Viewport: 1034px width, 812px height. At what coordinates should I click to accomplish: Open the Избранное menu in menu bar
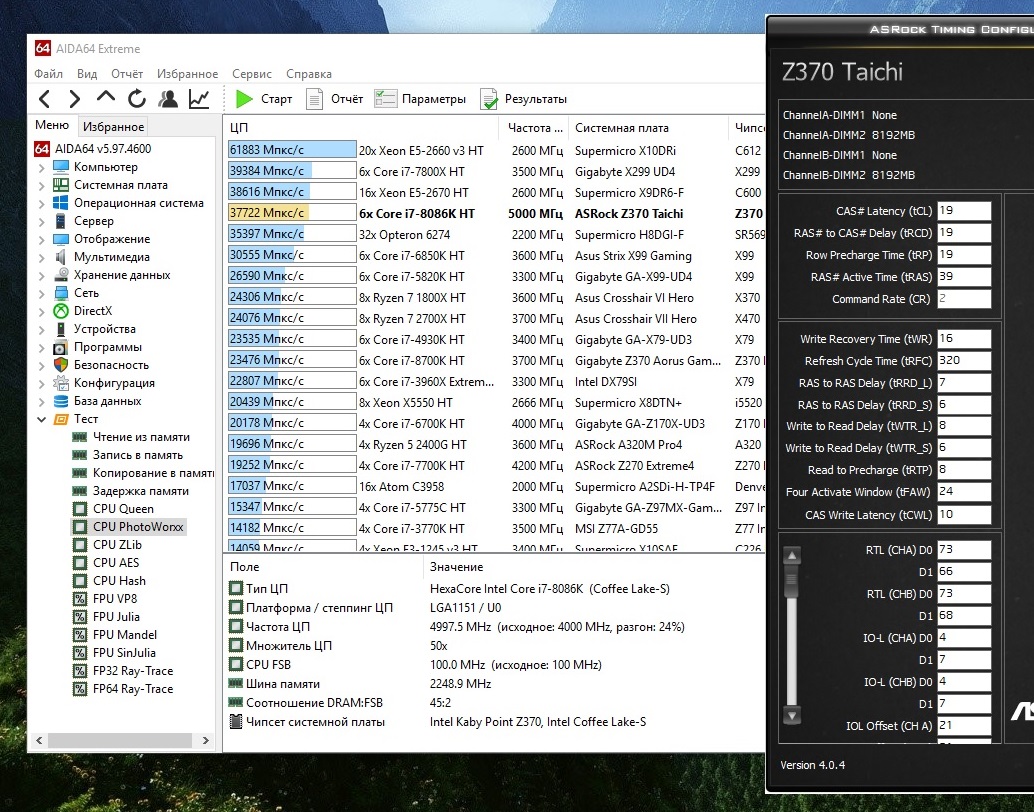pos(187,74)
